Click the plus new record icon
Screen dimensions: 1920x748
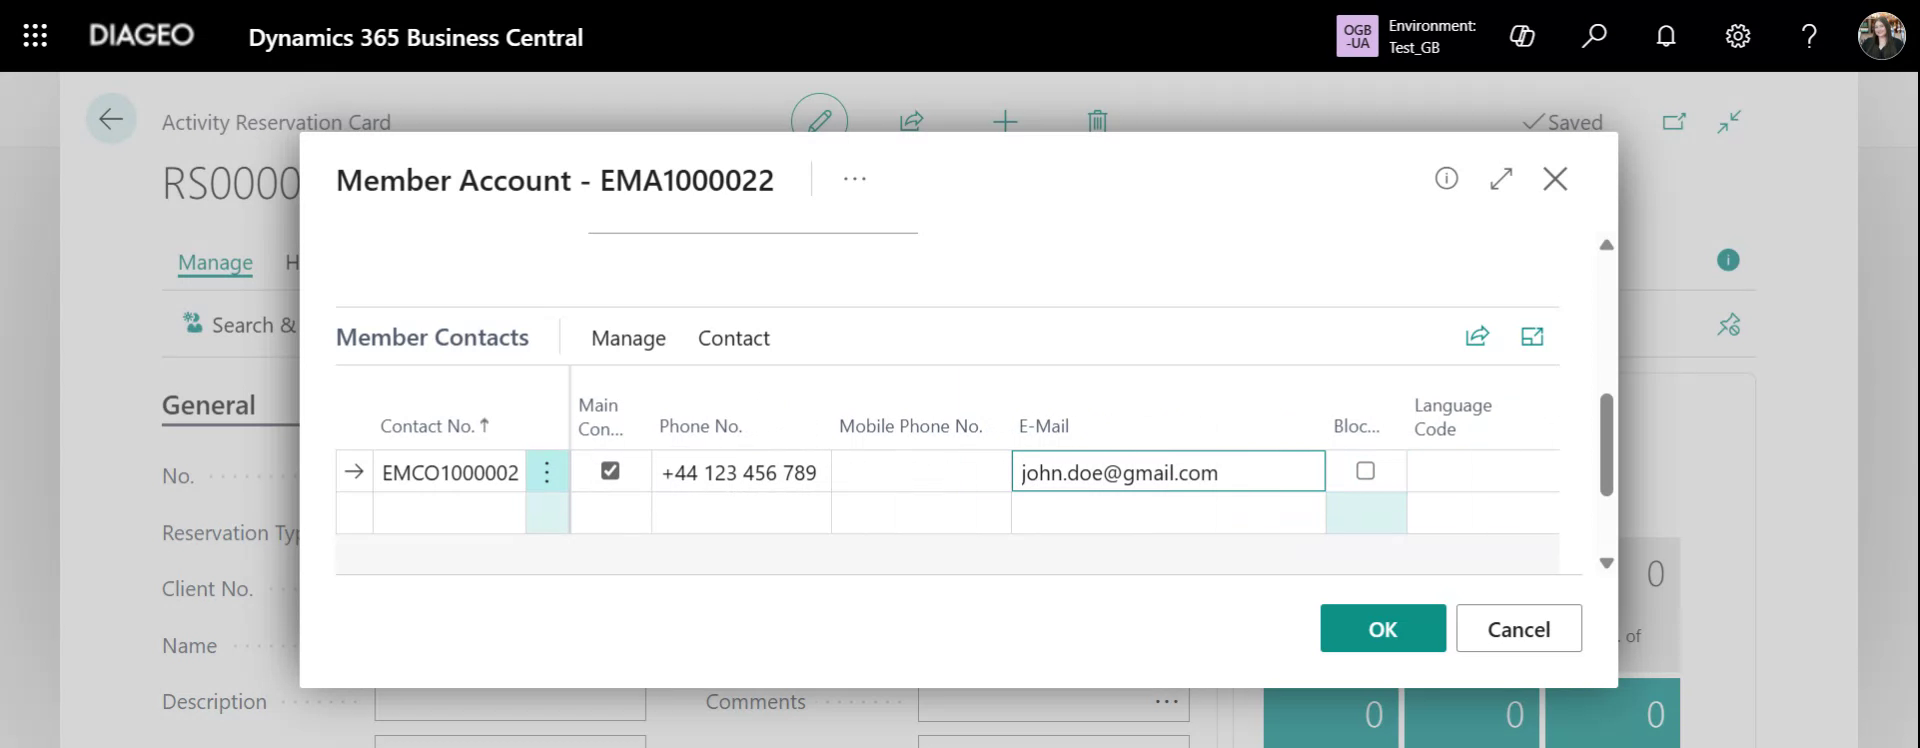click(1005, 121)
